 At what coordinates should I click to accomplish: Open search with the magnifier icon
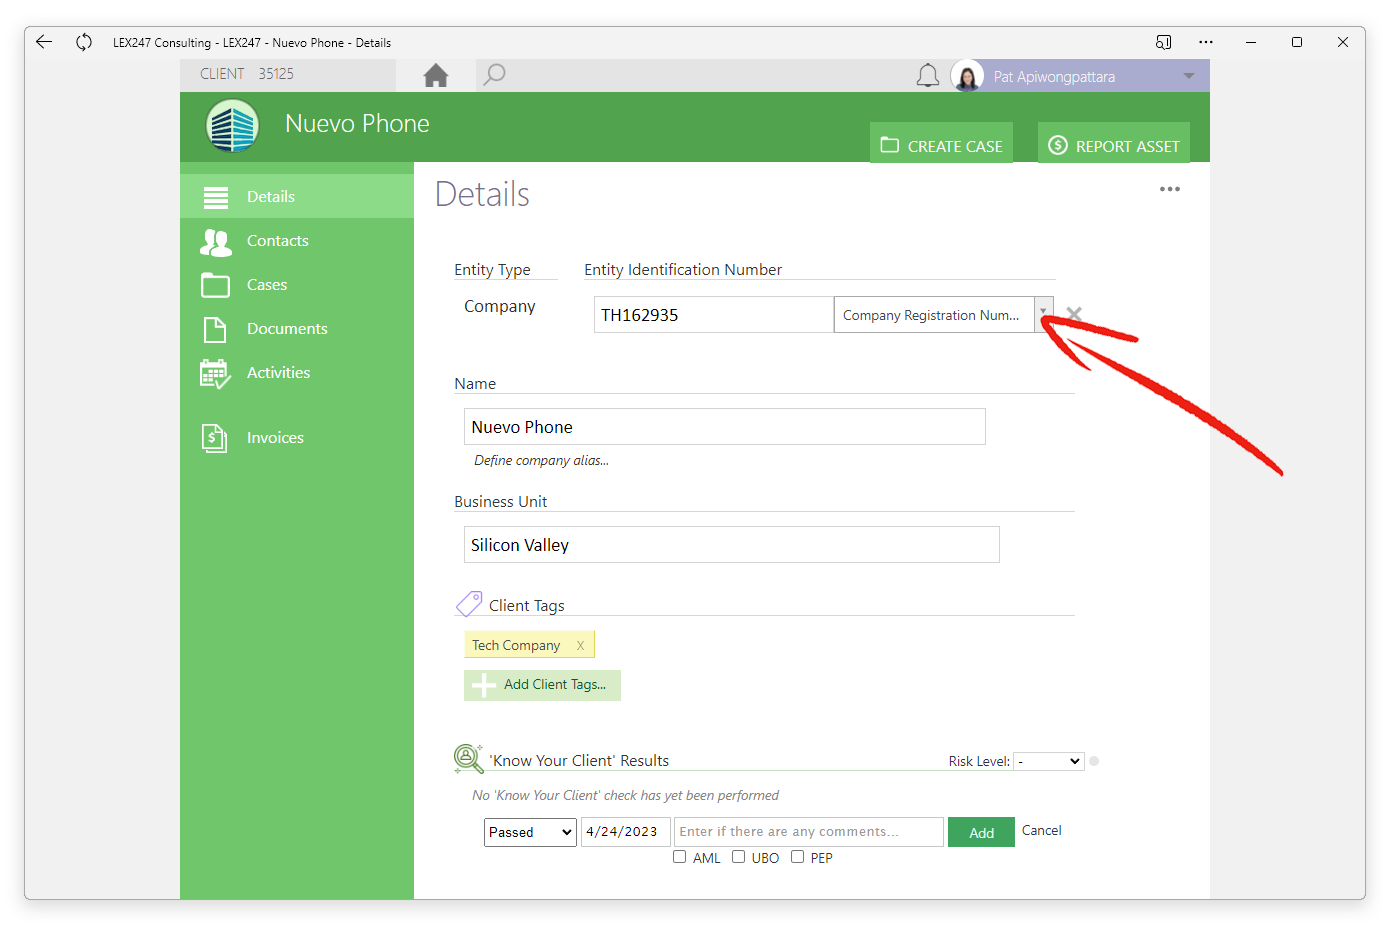click(494, 75)
